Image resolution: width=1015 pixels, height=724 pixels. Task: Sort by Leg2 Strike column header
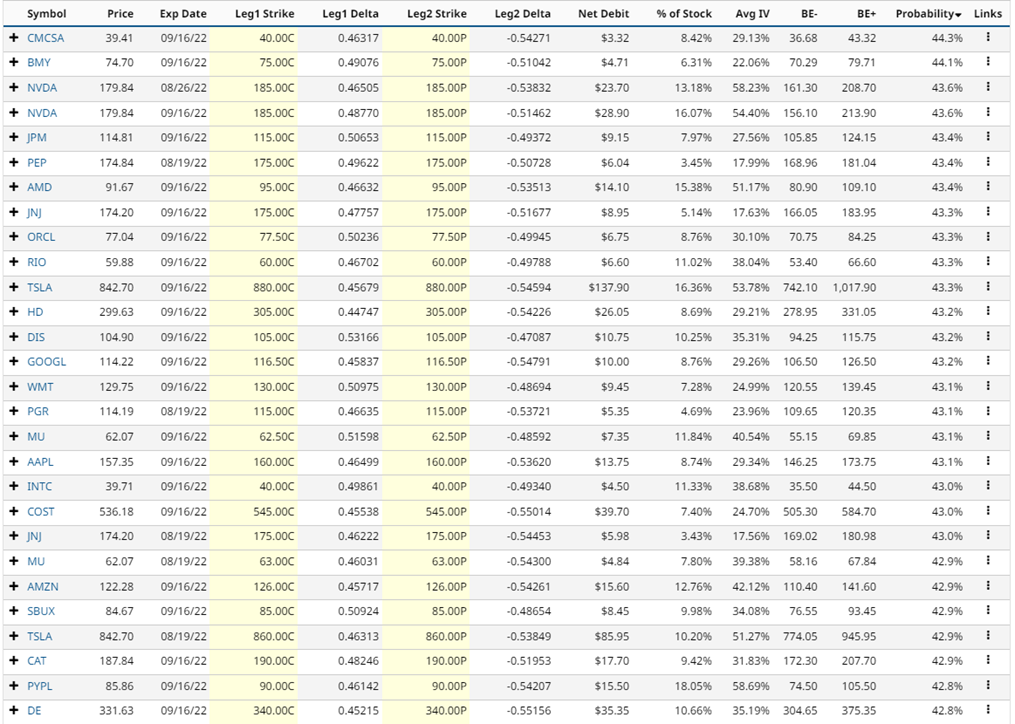click(437, 14)
